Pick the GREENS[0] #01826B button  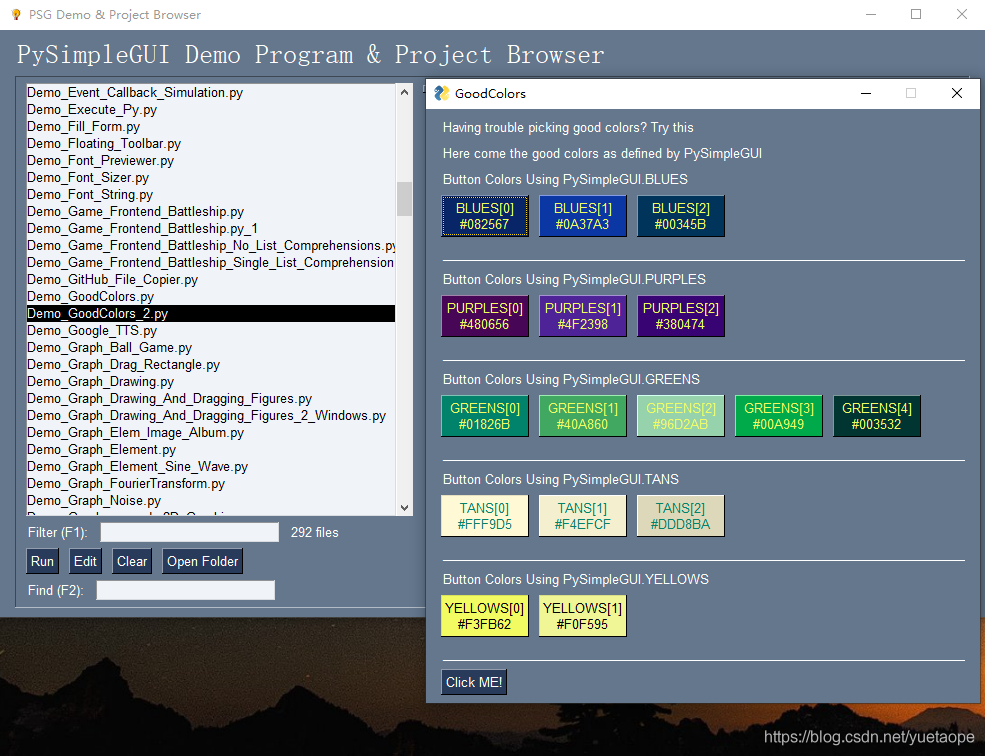click(484, 416)
